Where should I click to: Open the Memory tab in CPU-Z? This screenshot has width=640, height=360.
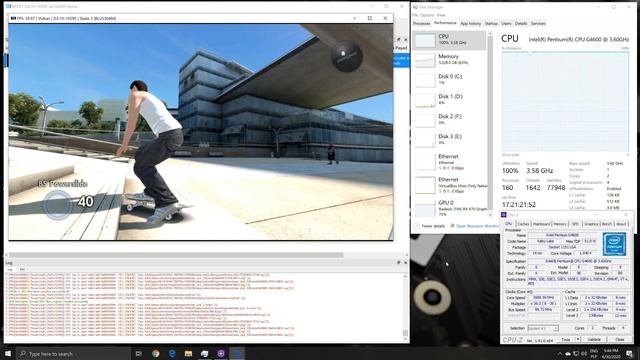pyautogui.click(x=560, y=224)
